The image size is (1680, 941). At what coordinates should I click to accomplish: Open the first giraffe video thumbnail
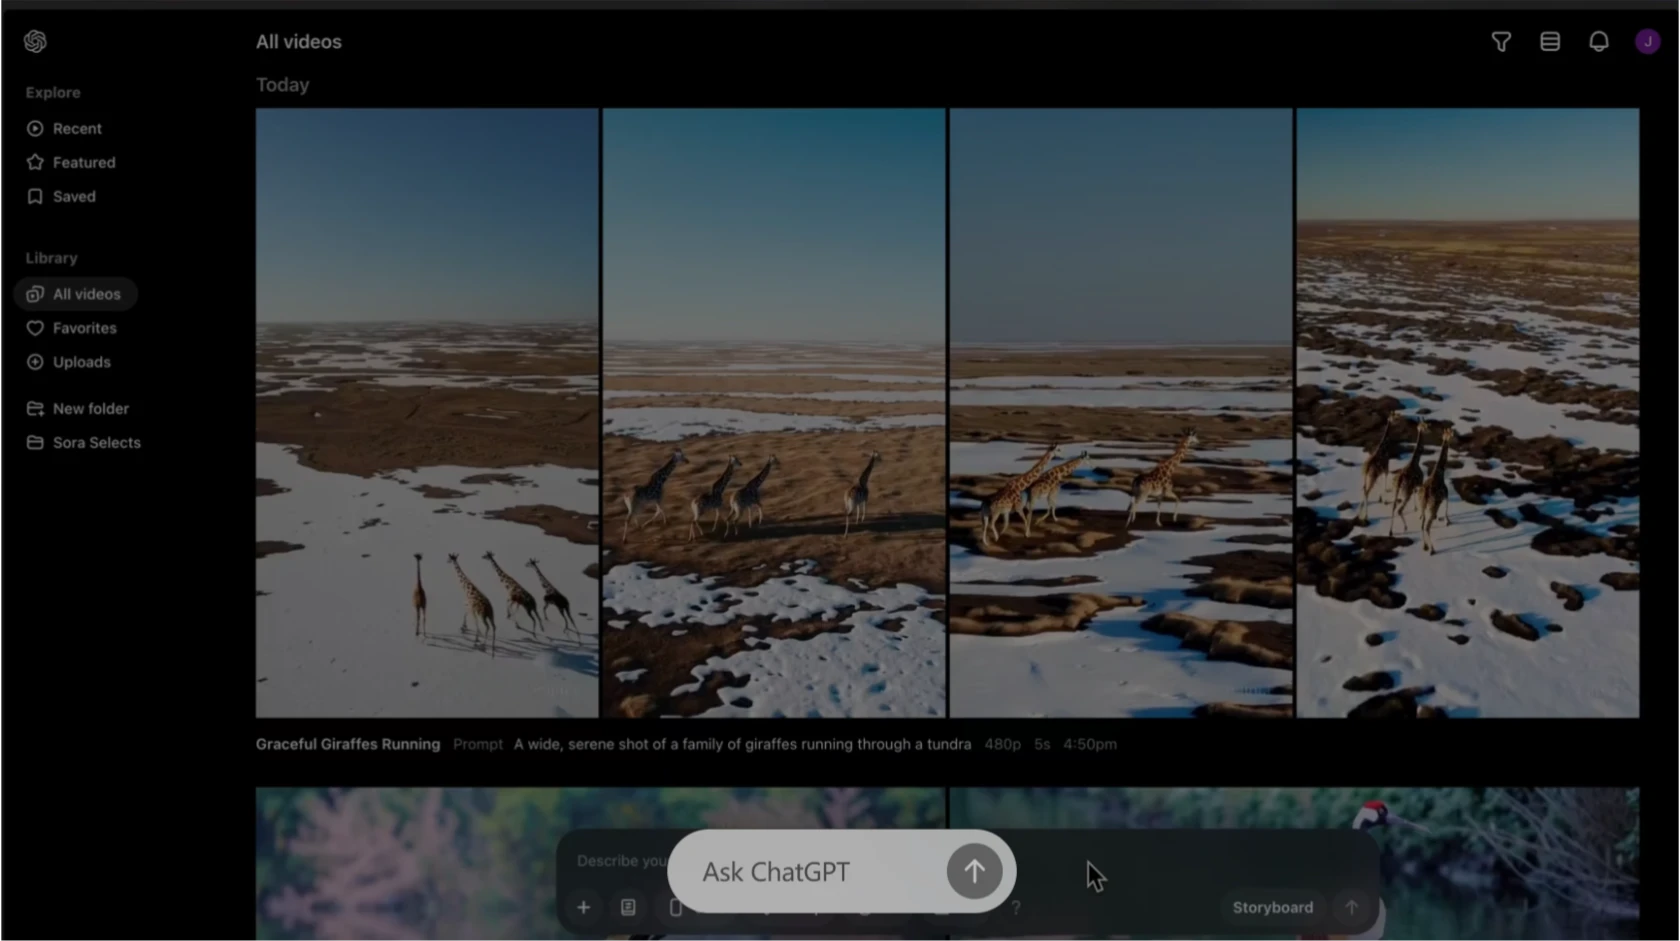point(427,413)
